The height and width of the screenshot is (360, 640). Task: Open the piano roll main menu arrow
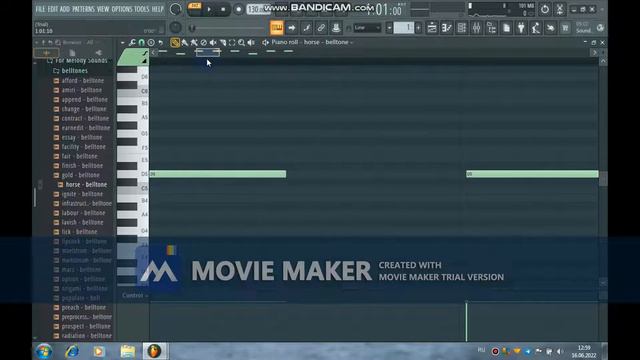tap(122, 42)
